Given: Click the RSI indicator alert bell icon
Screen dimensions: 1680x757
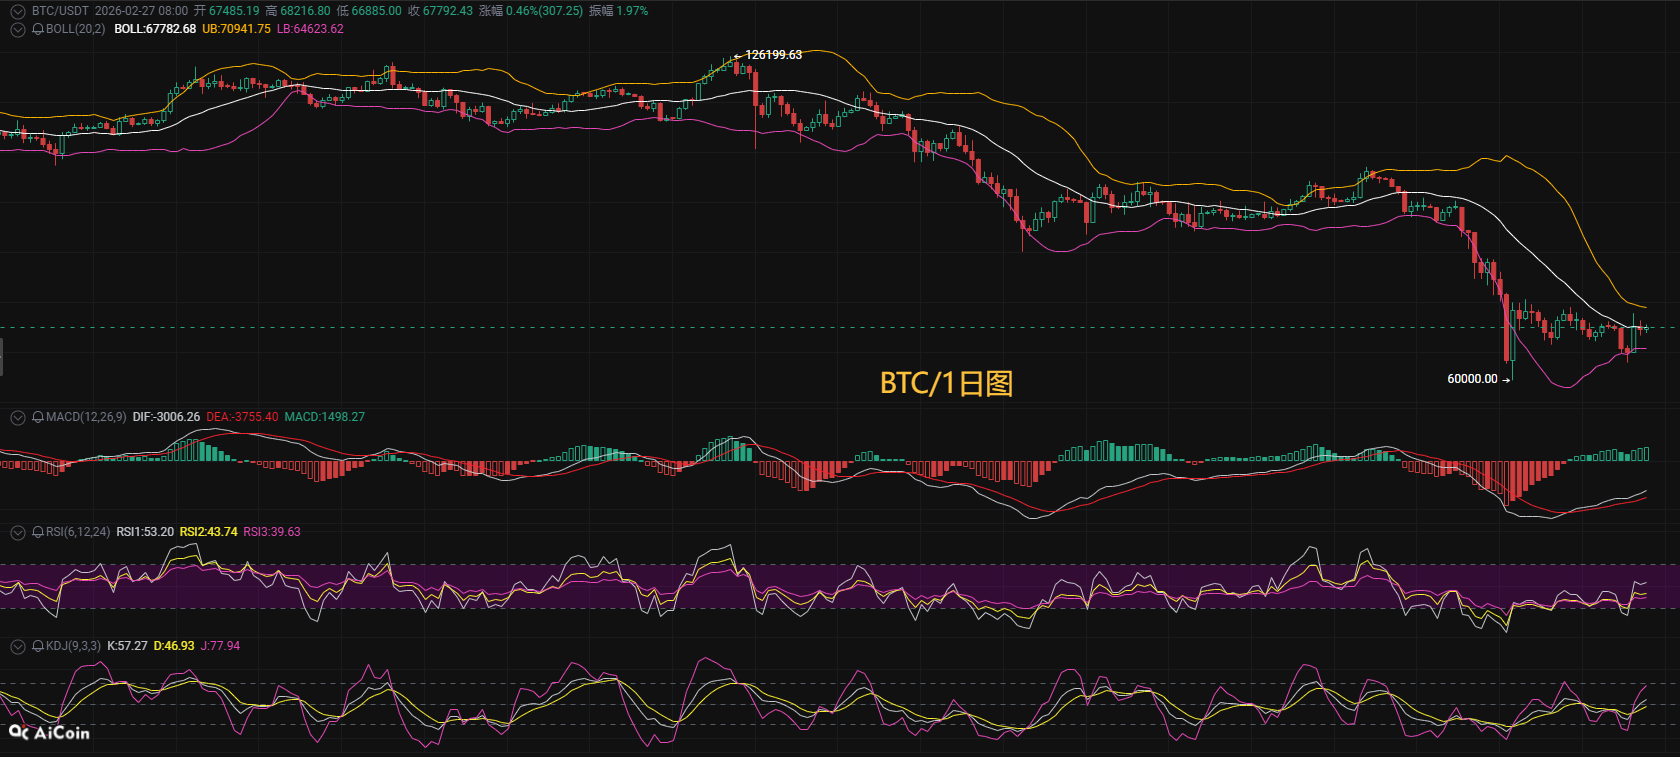Looking at the screenshot, I should pyautogui.click(x=38, y=532).
